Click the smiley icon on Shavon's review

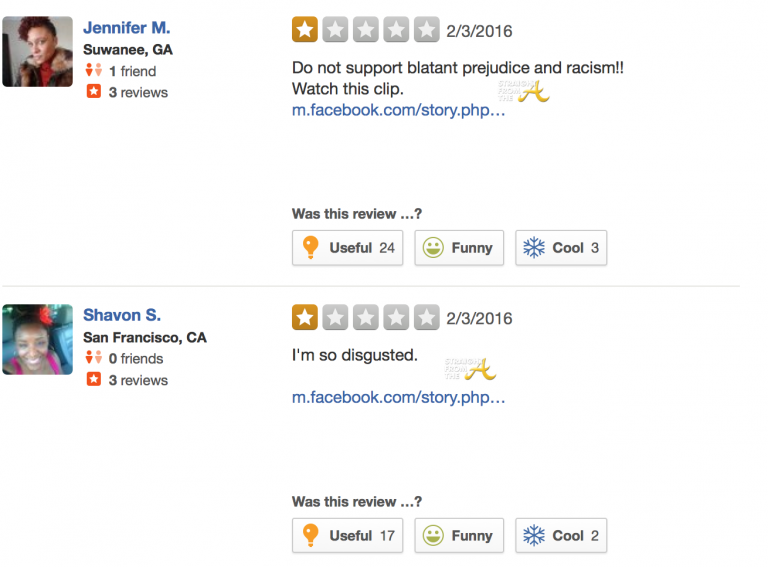click(x=432, y=535)
